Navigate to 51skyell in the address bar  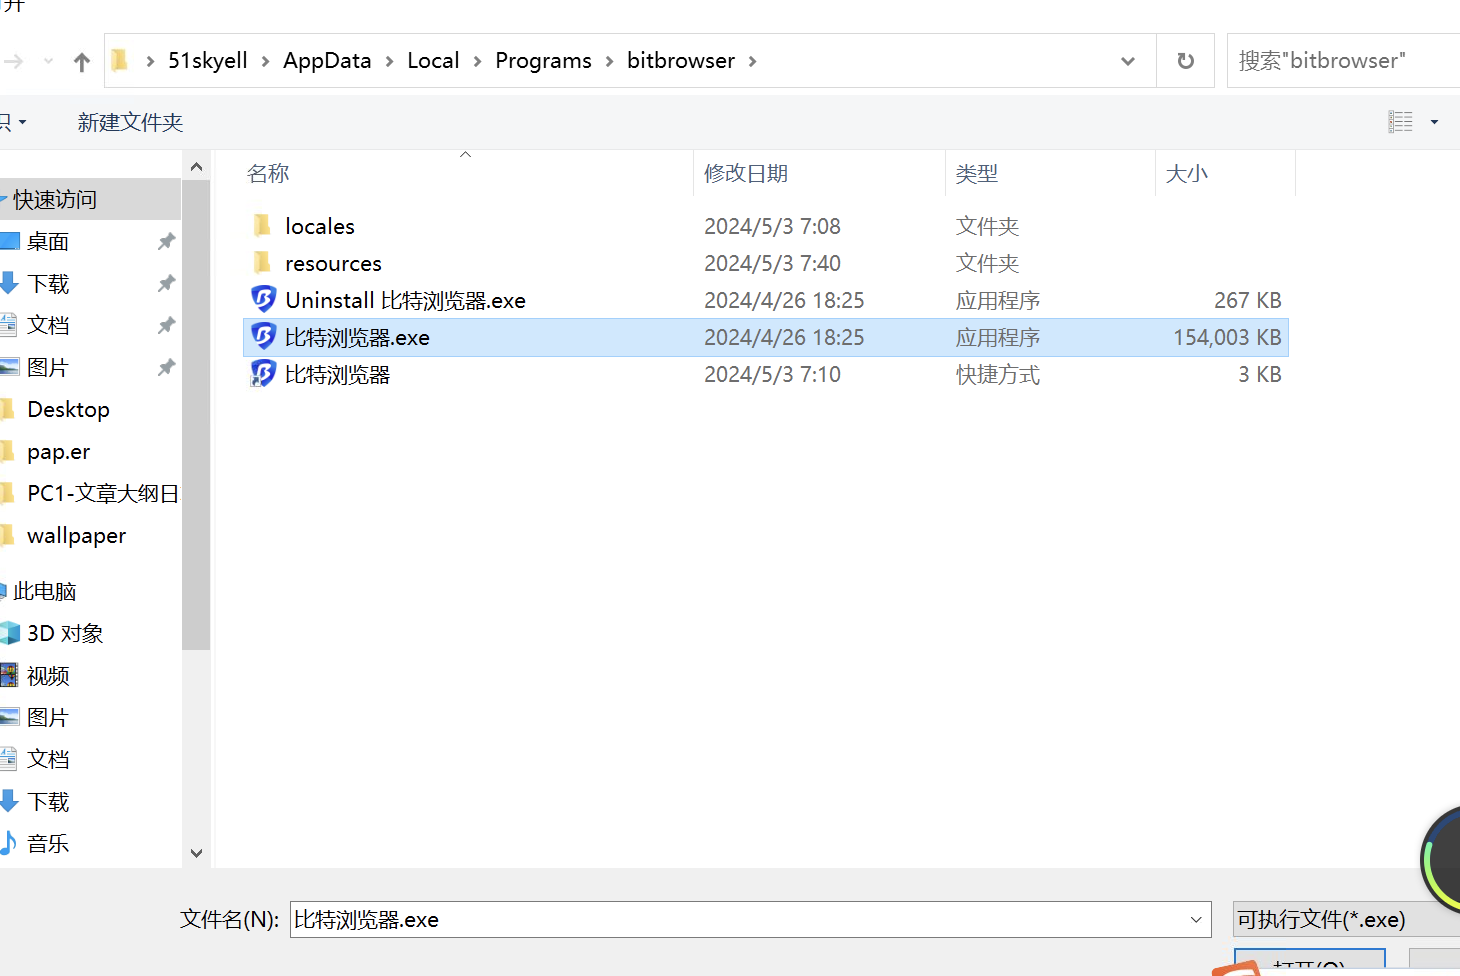[208, 61]
